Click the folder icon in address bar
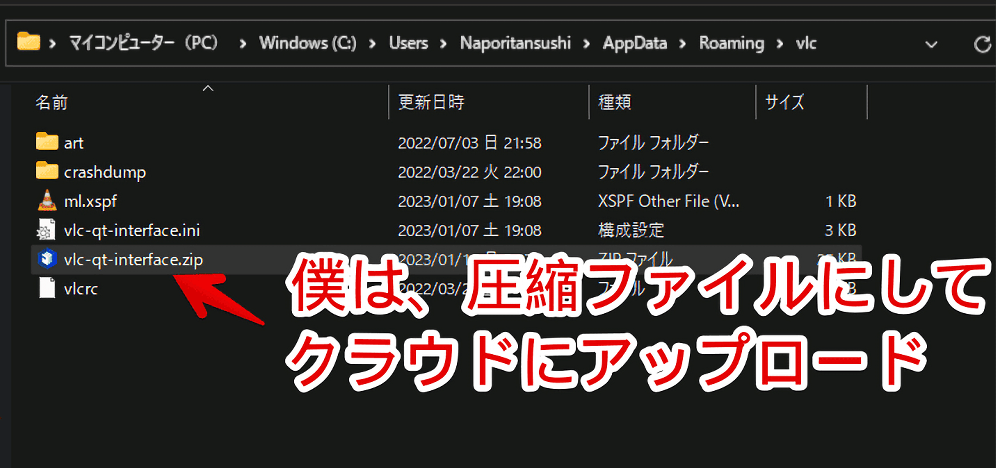1000x468 pixels. point(28,43)
